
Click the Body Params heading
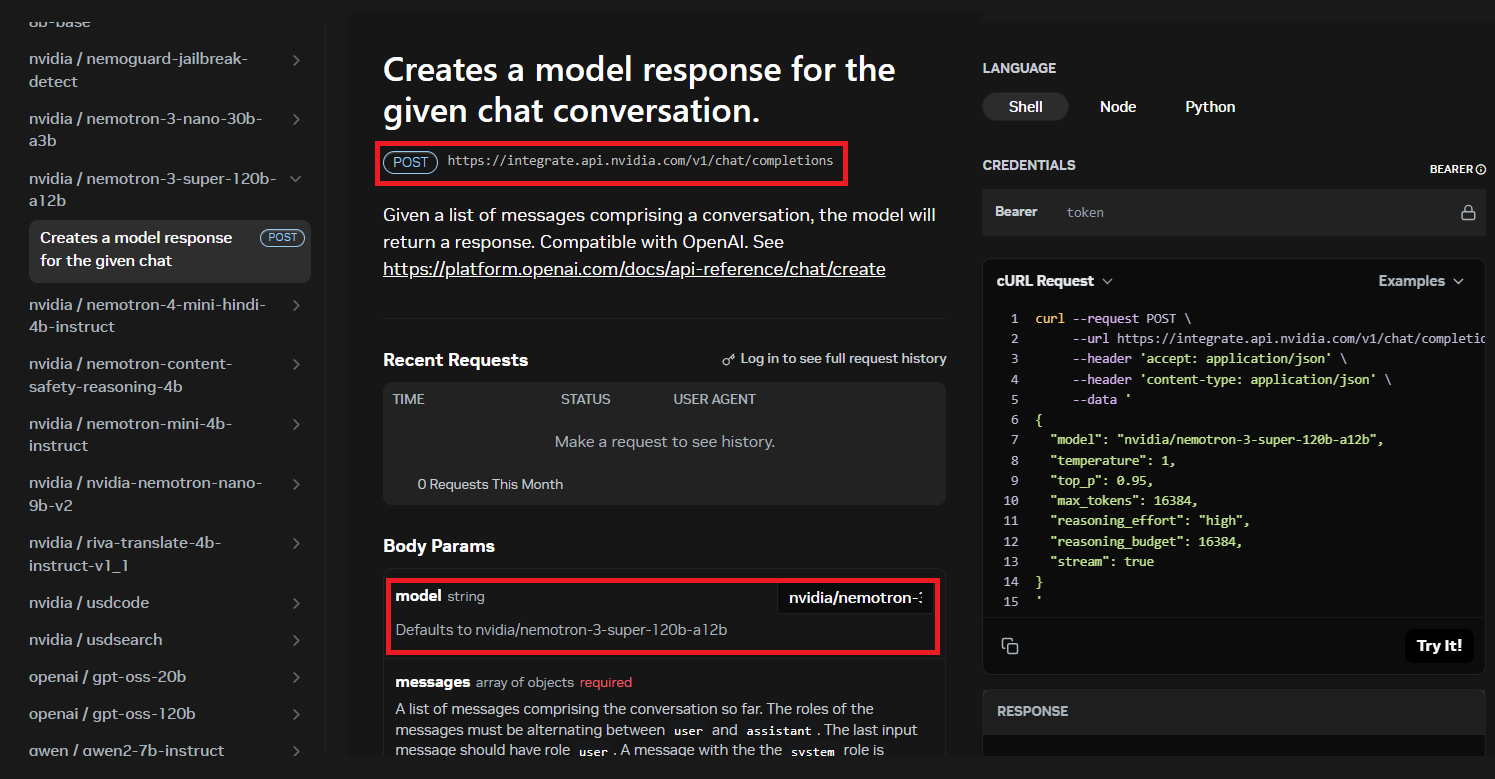point(439,546)
